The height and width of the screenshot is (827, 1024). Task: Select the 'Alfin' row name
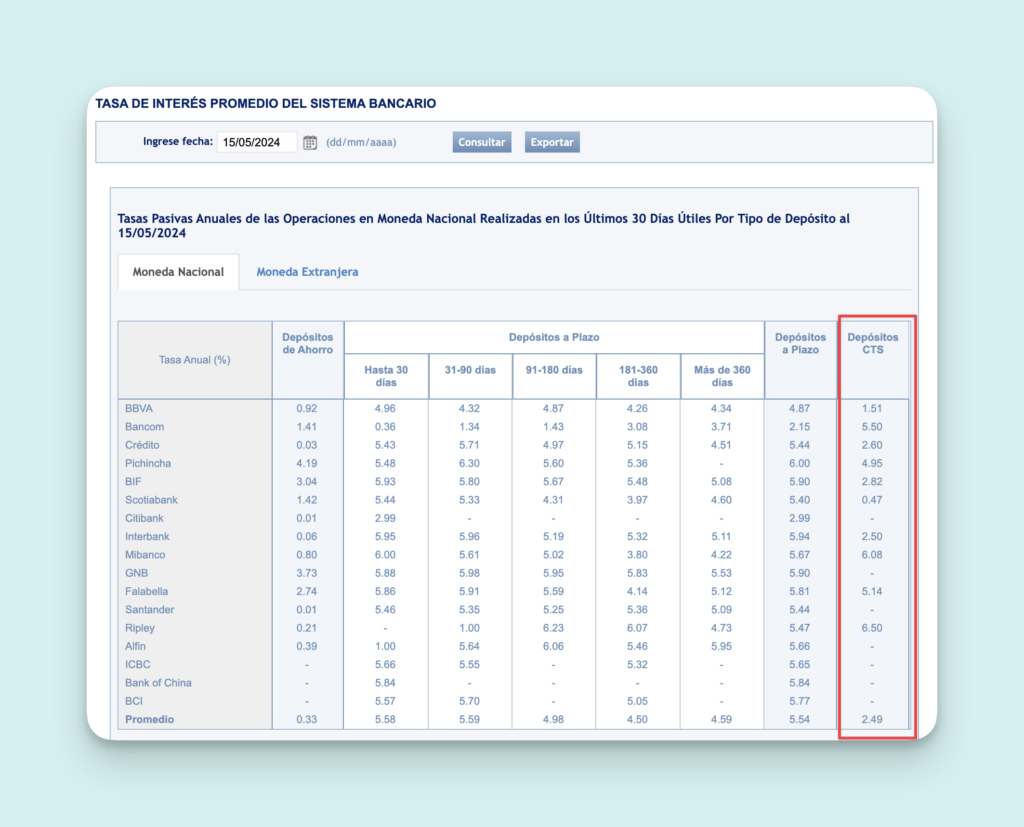(136, 646)
